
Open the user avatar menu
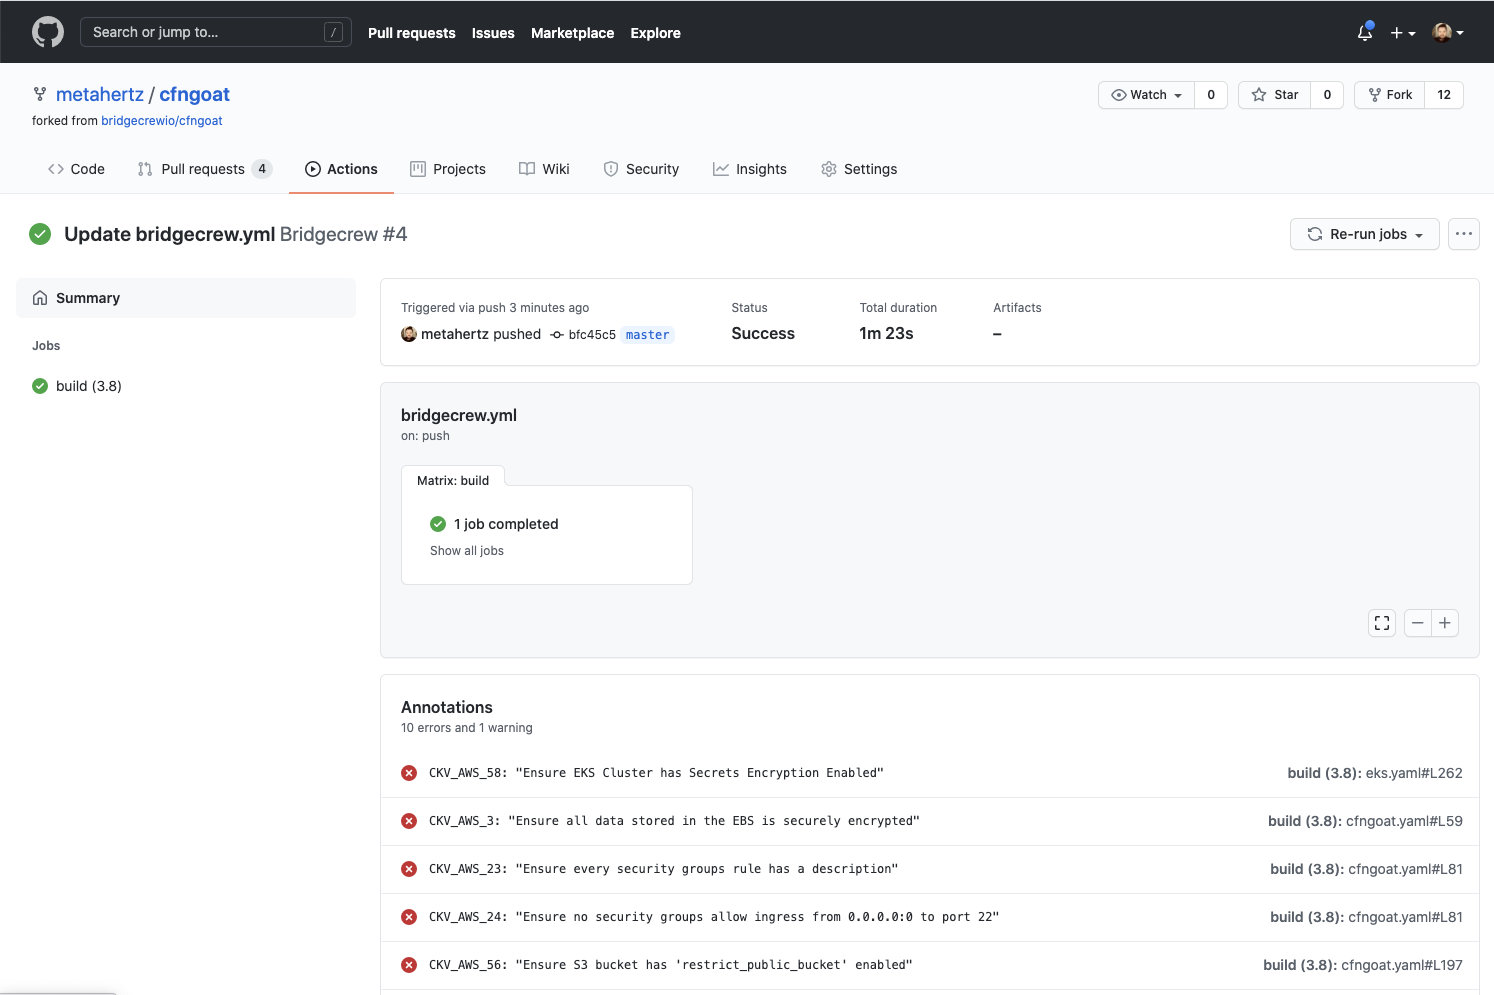coord(1448,33)
